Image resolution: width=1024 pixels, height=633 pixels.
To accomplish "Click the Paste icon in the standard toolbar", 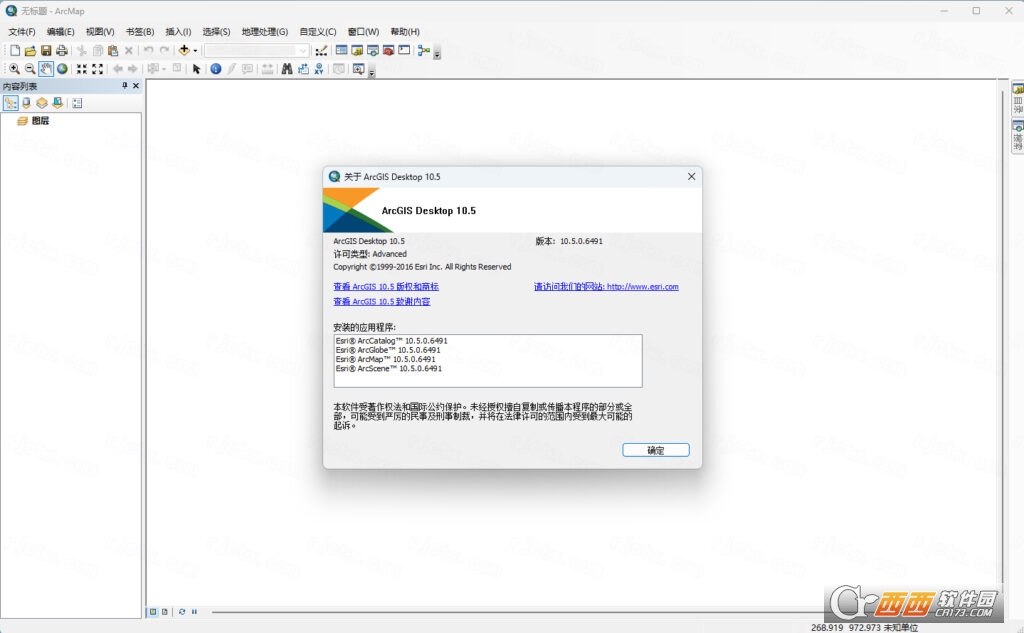I will pos(113,50).
